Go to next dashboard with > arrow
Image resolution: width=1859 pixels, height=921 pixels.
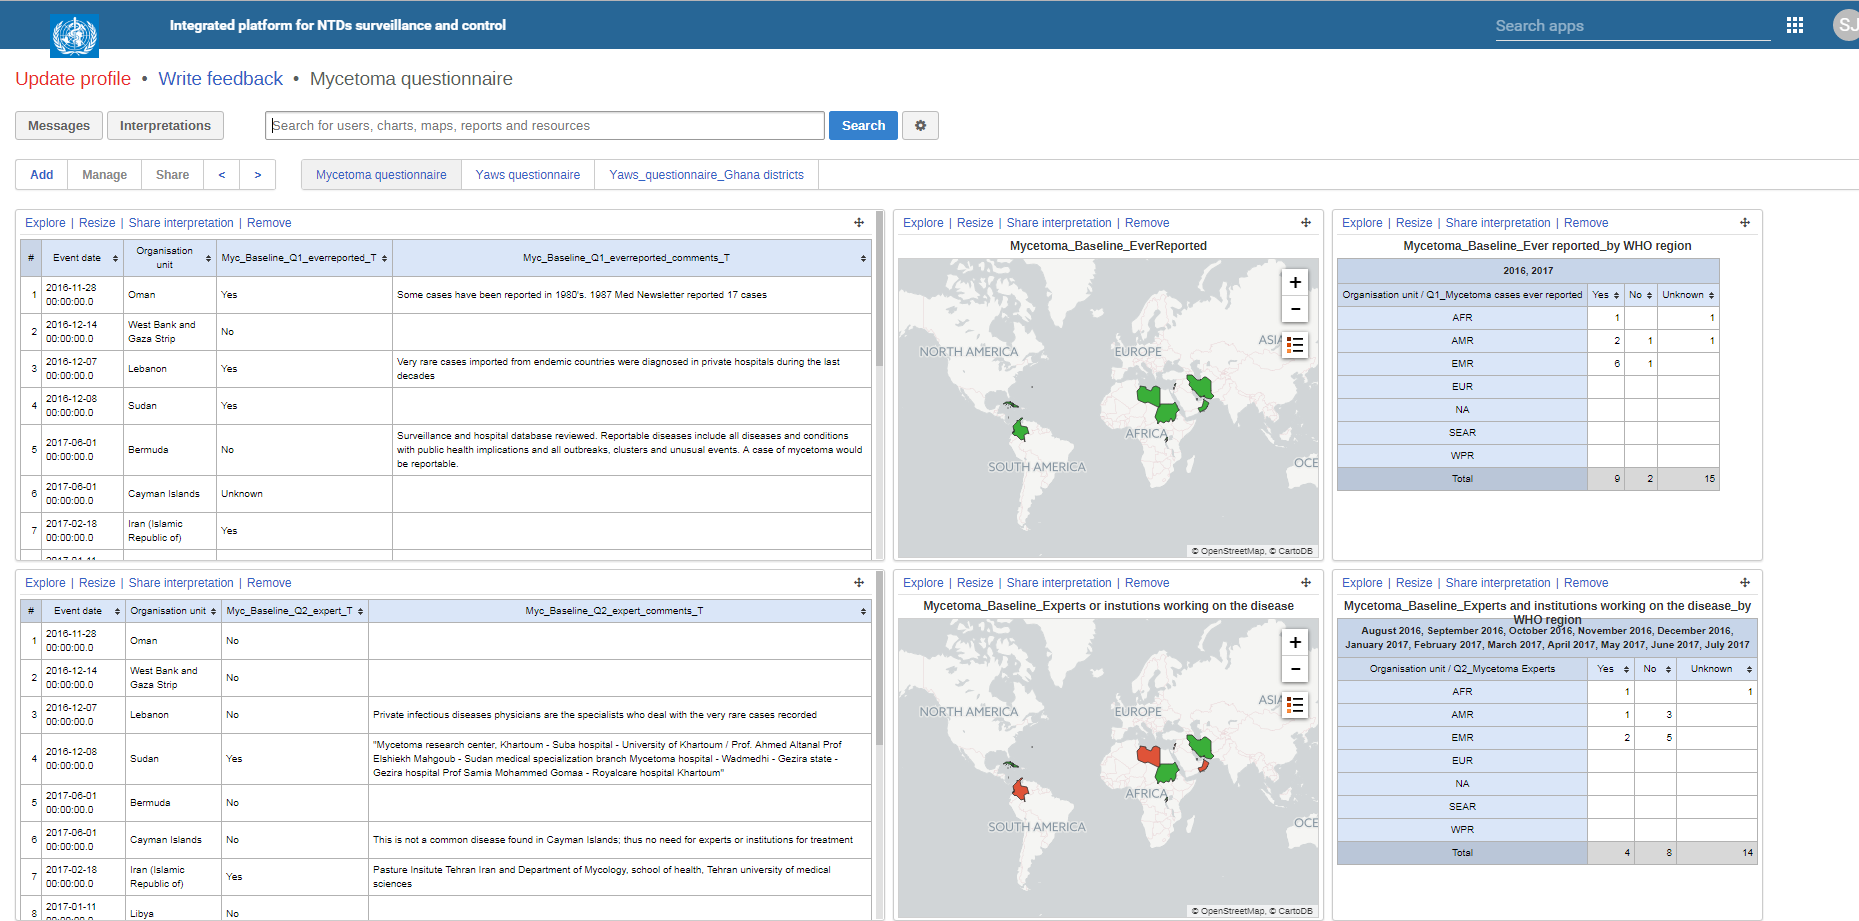257,175
